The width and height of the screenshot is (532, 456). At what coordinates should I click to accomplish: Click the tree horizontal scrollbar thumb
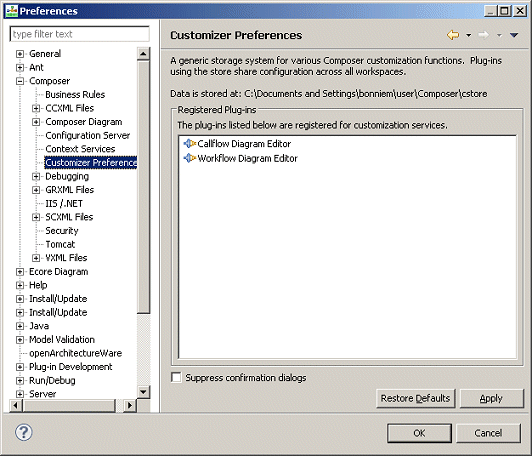[69, 405]
